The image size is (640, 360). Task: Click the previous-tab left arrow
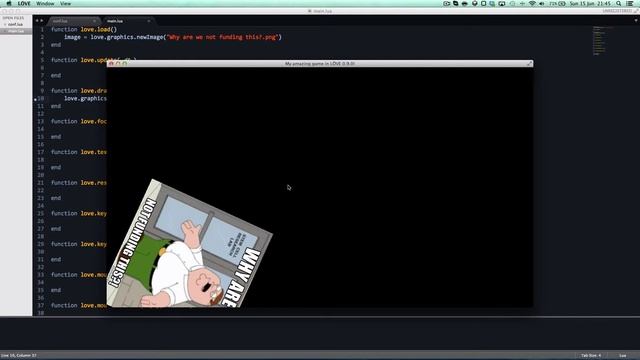click(37, 20)
